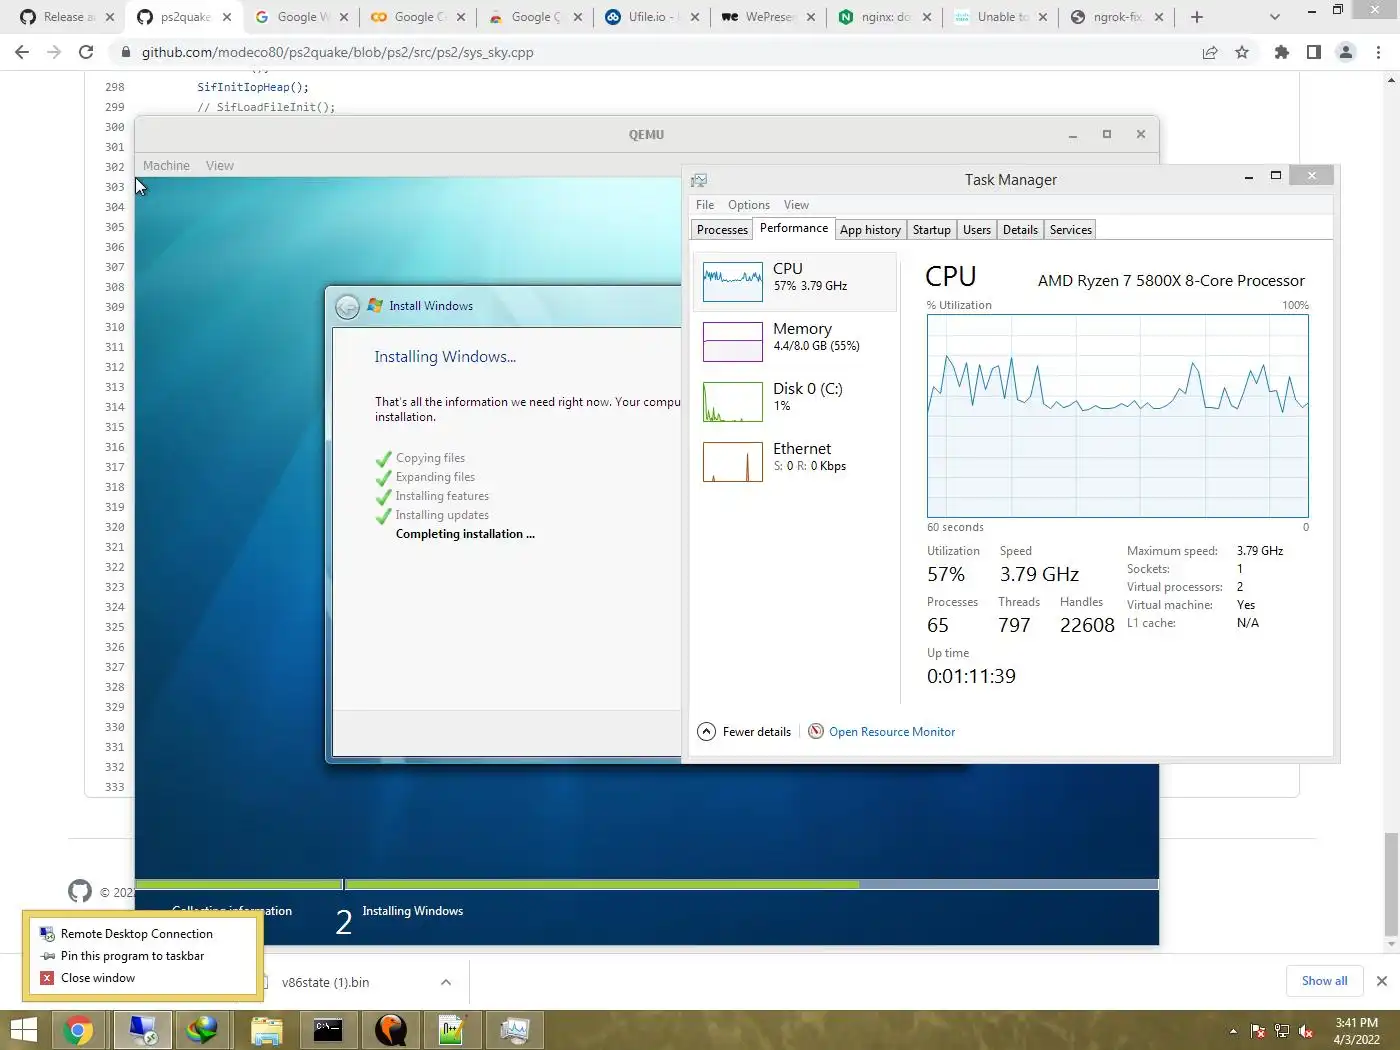This screenshot has width=1400, height=1050.
Task: Click the GitHub logo in page footer
Action: 80,891
